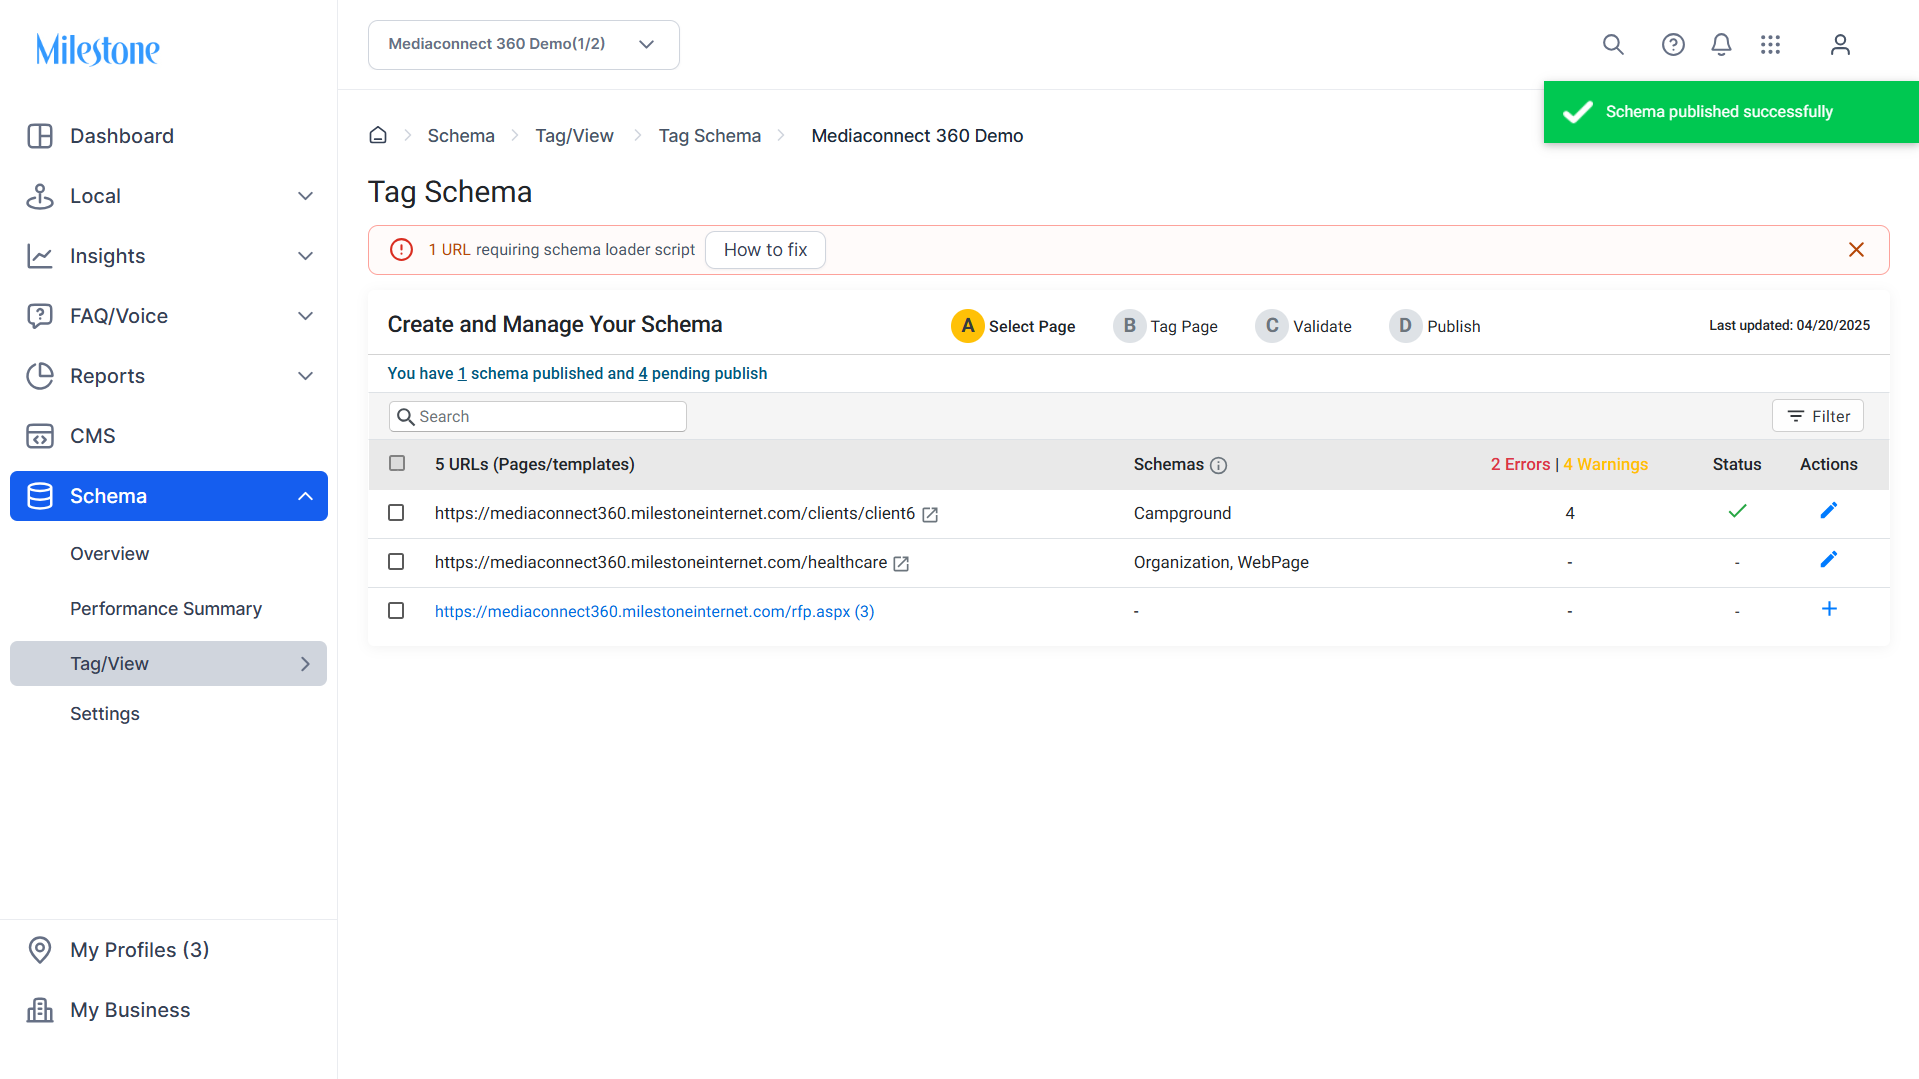Show Schemas column info tooltip icon
Viewport: 1919px width, 1079px height.
(x=1218, y=465)
